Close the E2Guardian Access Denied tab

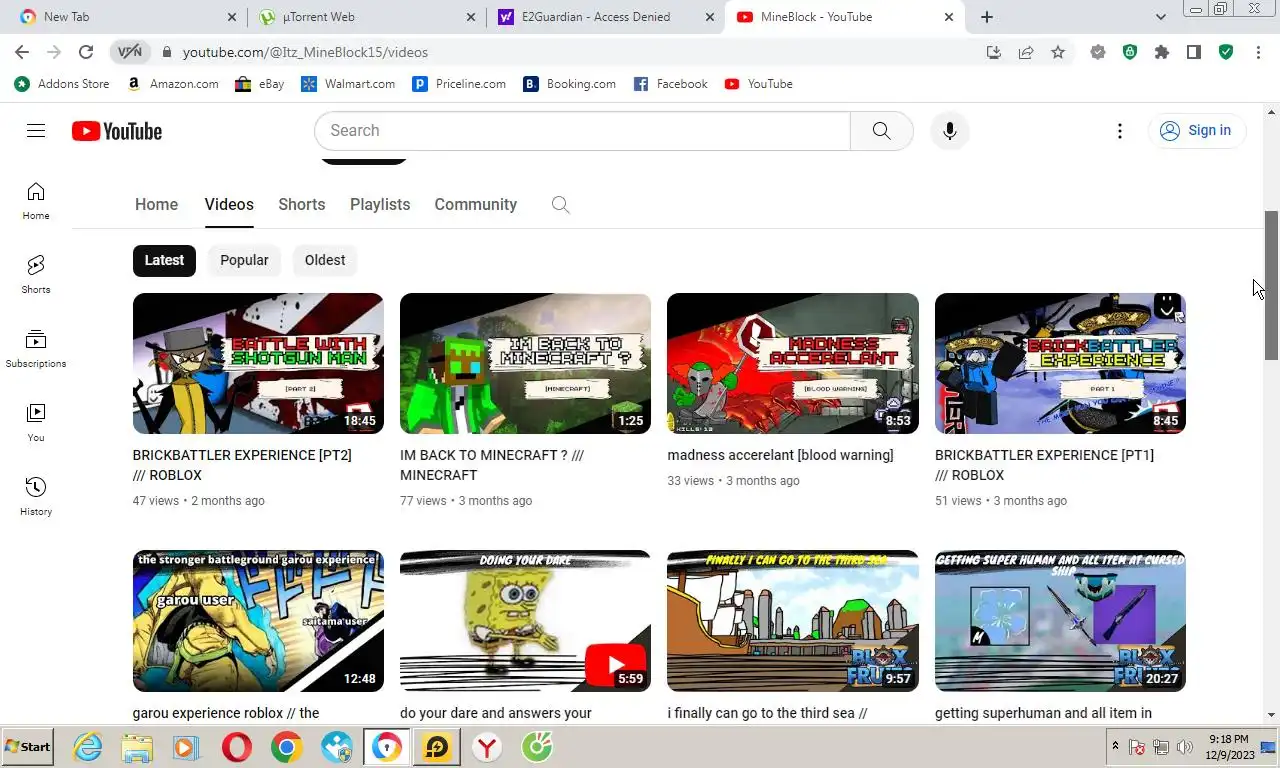[x=710, y=17]
